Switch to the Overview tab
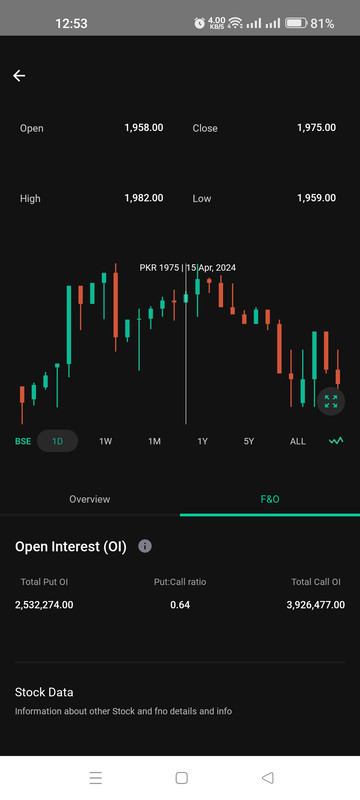The image size is (360, 800). [90, 499]
